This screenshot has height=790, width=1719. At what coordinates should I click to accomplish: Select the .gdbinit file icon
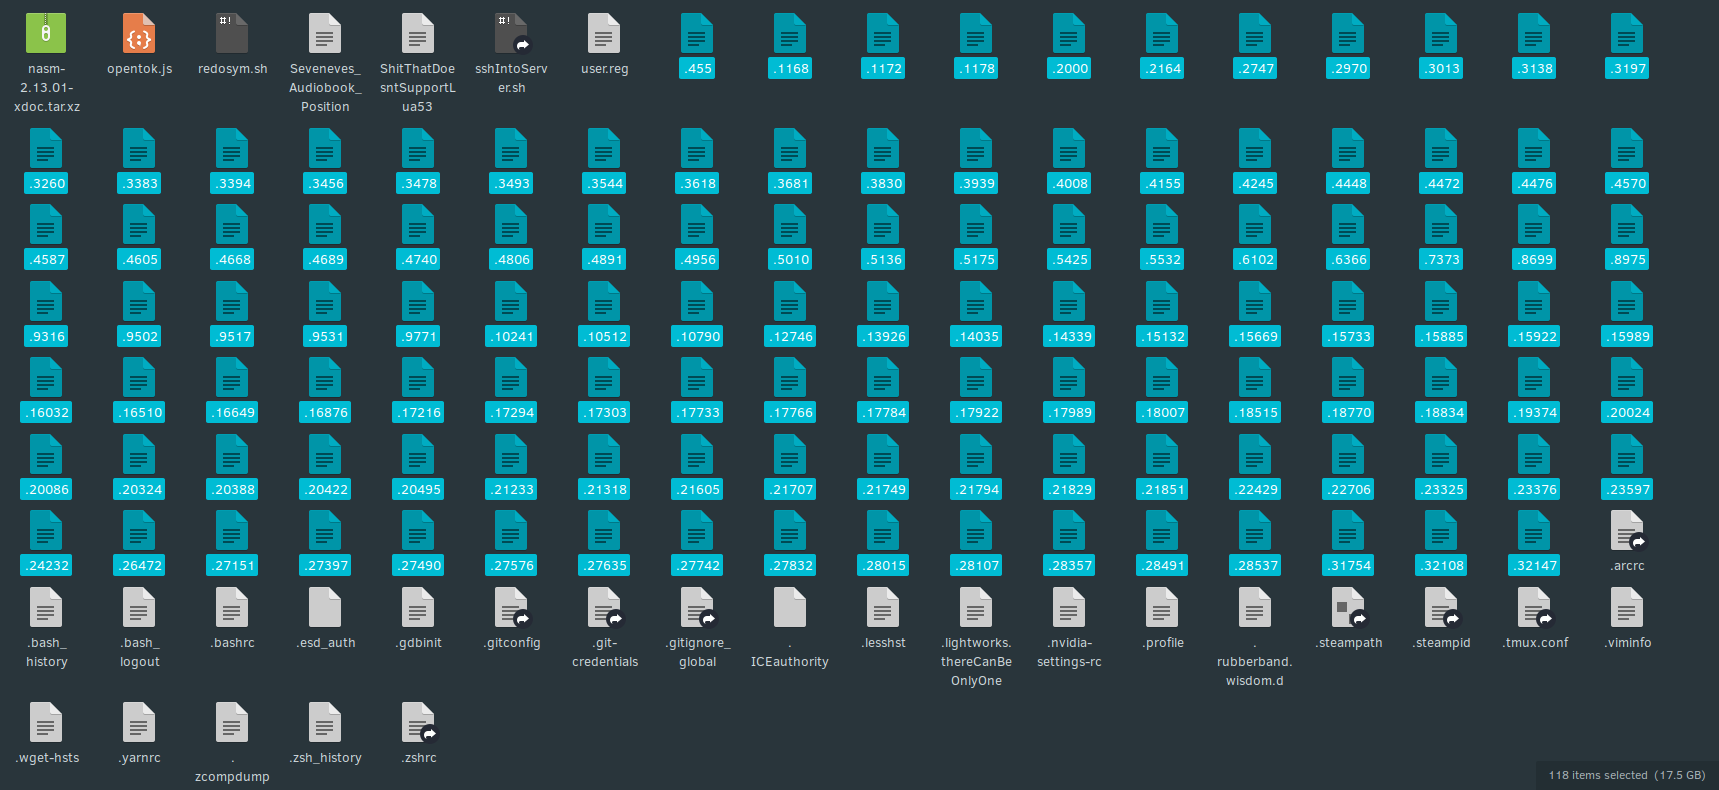(418, 607)
